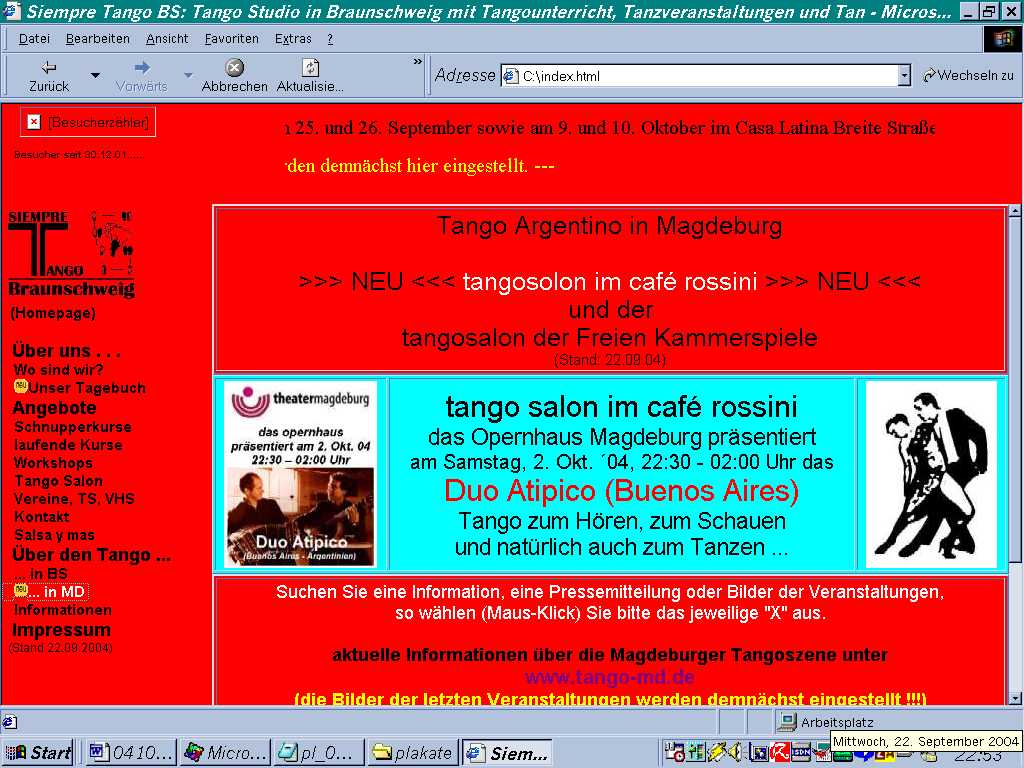
Task: Click the NEU badge beside in MD
Action: click(20, 590)
